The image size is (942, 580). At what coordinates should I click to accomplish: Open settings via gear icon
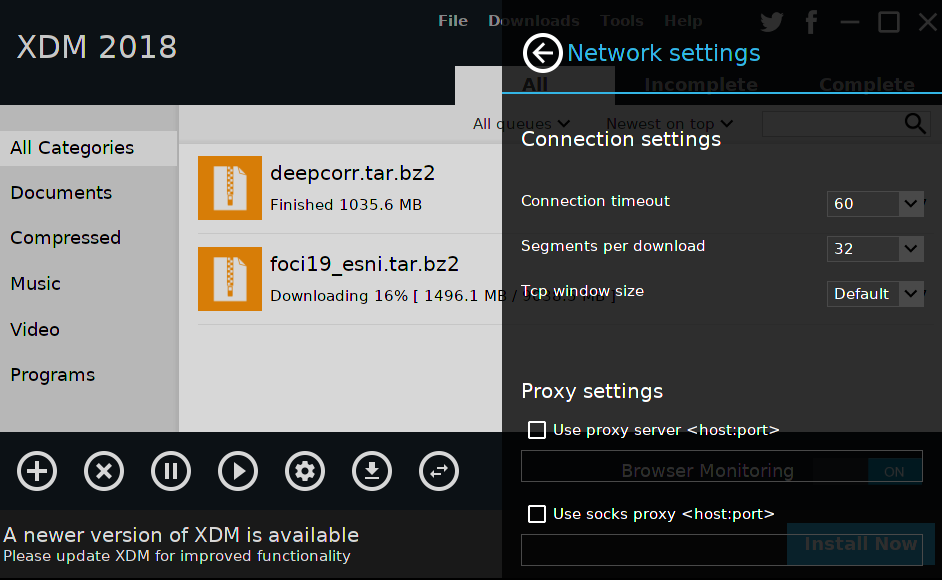pyautogui.click(x=305, y=471)
